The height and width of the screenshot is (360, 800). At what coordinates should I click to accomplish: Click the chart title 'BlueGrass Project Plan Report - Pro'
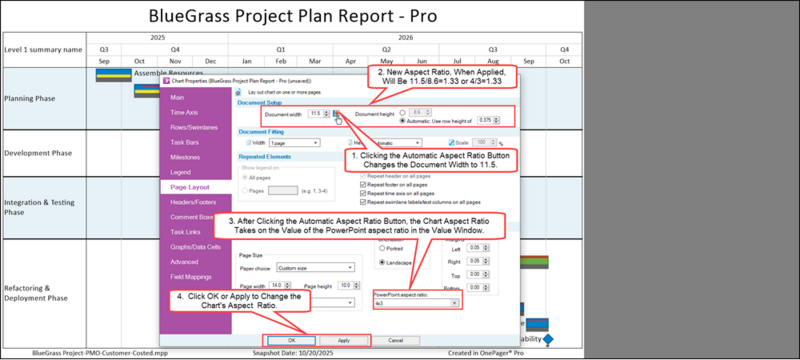[293, 16]
